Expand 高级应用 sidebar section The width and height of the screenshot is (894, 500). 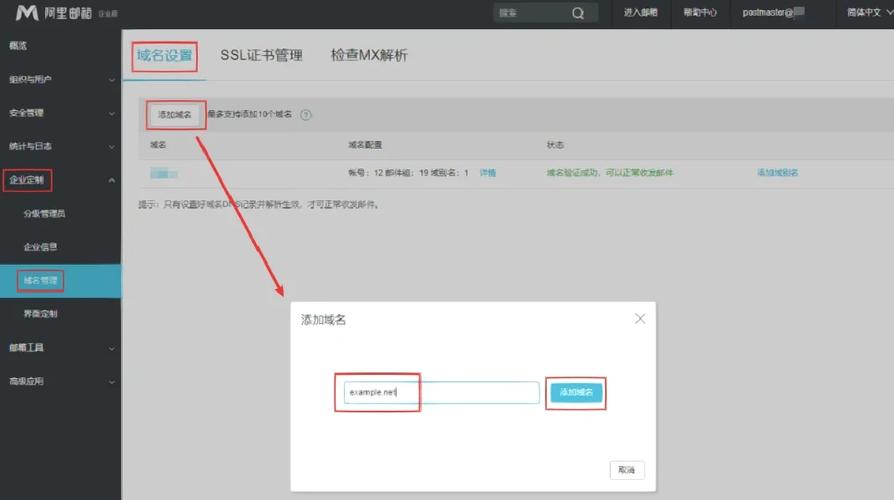pos(60,381)
